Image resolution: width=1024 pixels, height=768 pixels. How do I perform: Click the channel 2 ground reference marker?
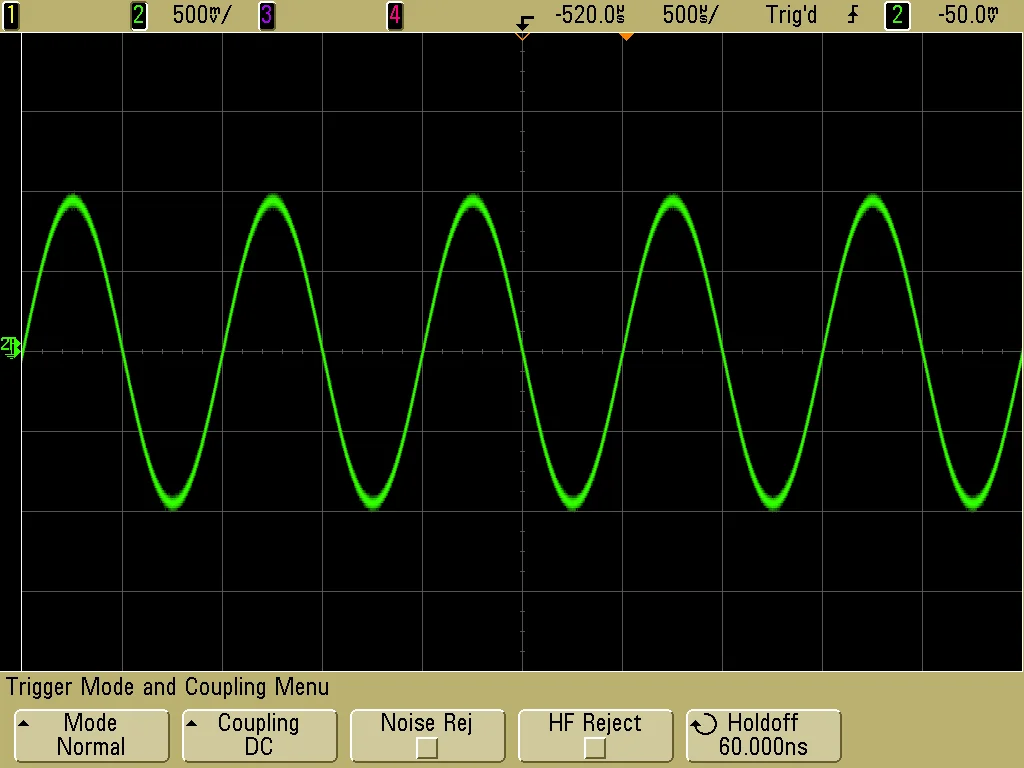tap(12, 347)
